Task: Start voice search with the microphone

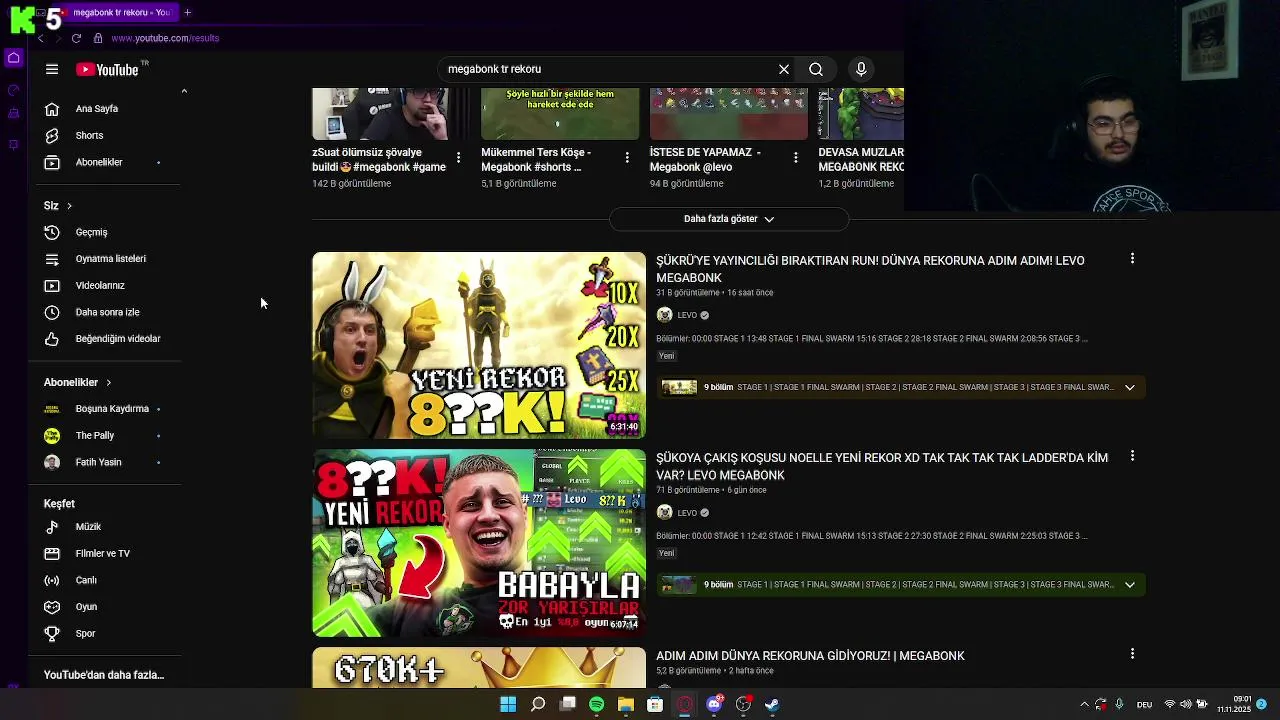Action: (x=861, y=69)
